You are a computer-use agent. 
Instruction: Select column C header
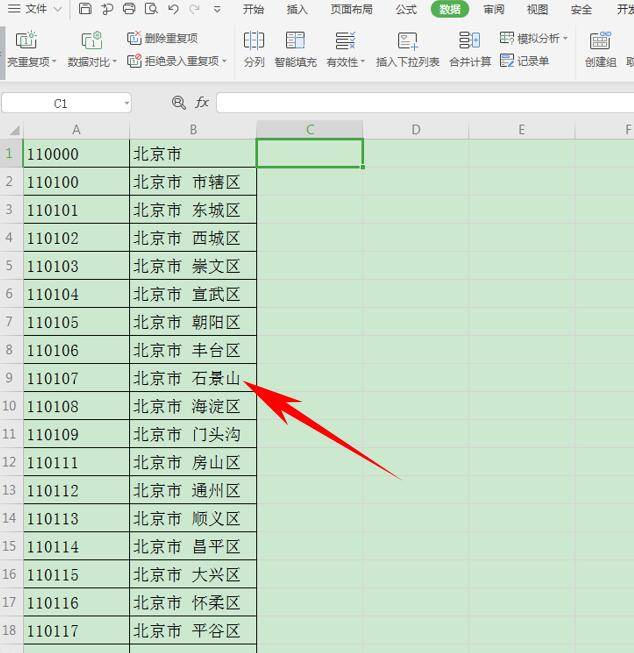(310, 130)
